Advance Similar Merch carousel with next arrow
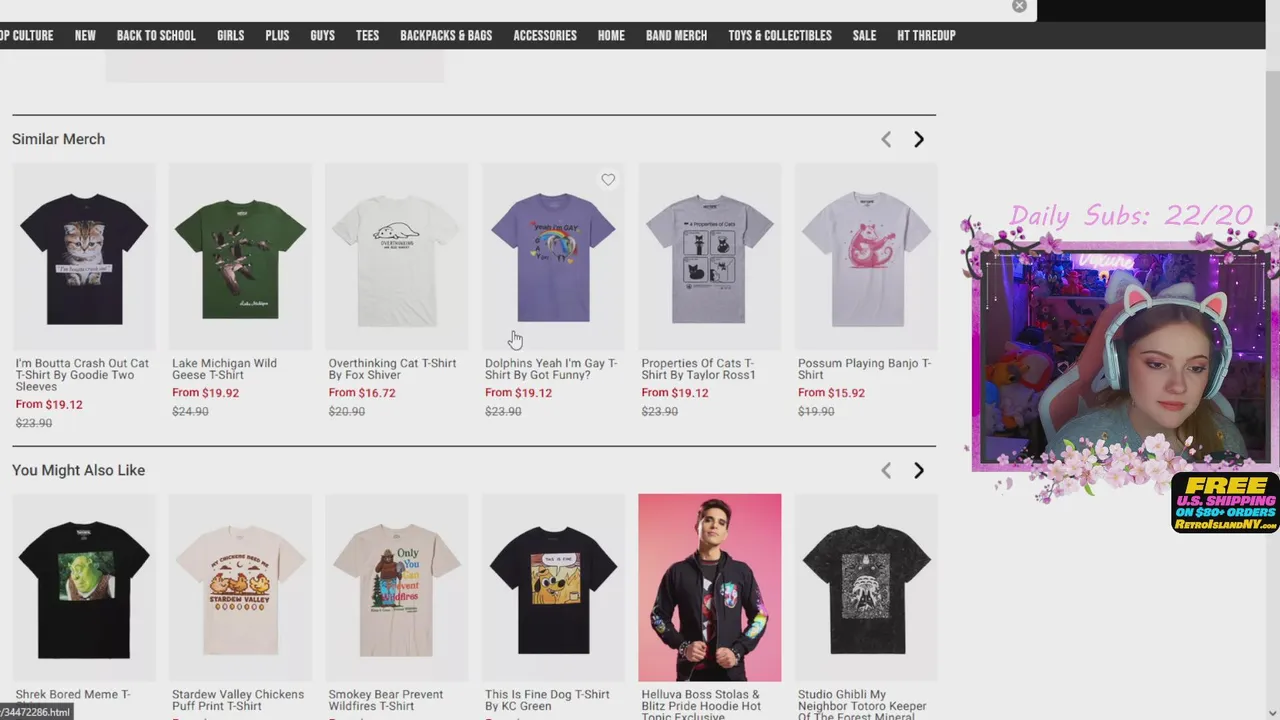This screenshot has height=720, width=1280. pos(919,140)
